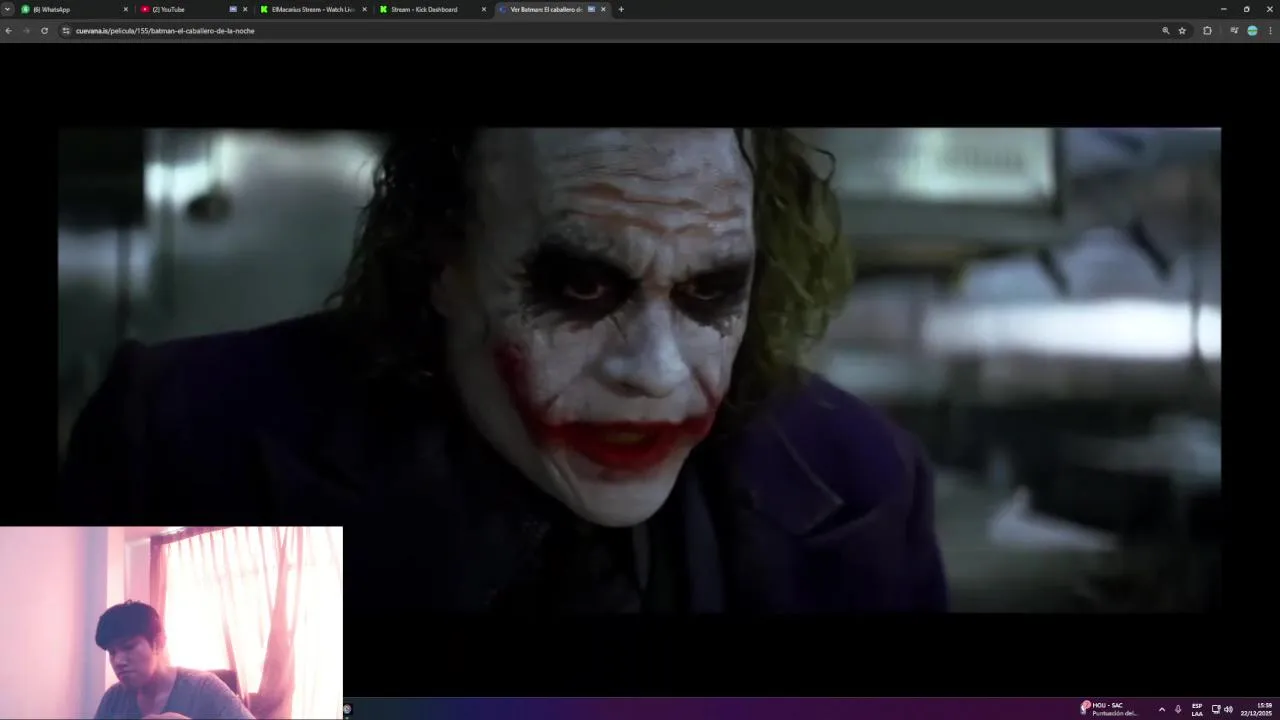The width and height of the screenshot is (1280, 720).
Task: Click the cuevana.is address bar URL
Action: coord(165,31)
